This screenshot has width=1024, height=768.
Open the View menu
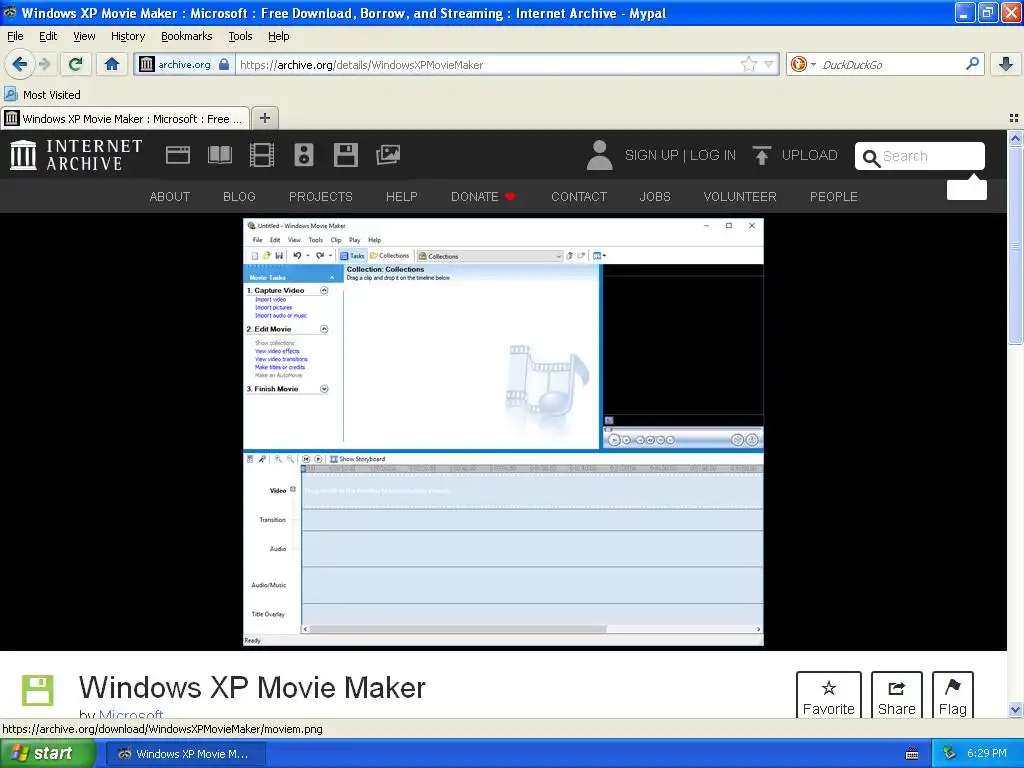click(84, 36)
